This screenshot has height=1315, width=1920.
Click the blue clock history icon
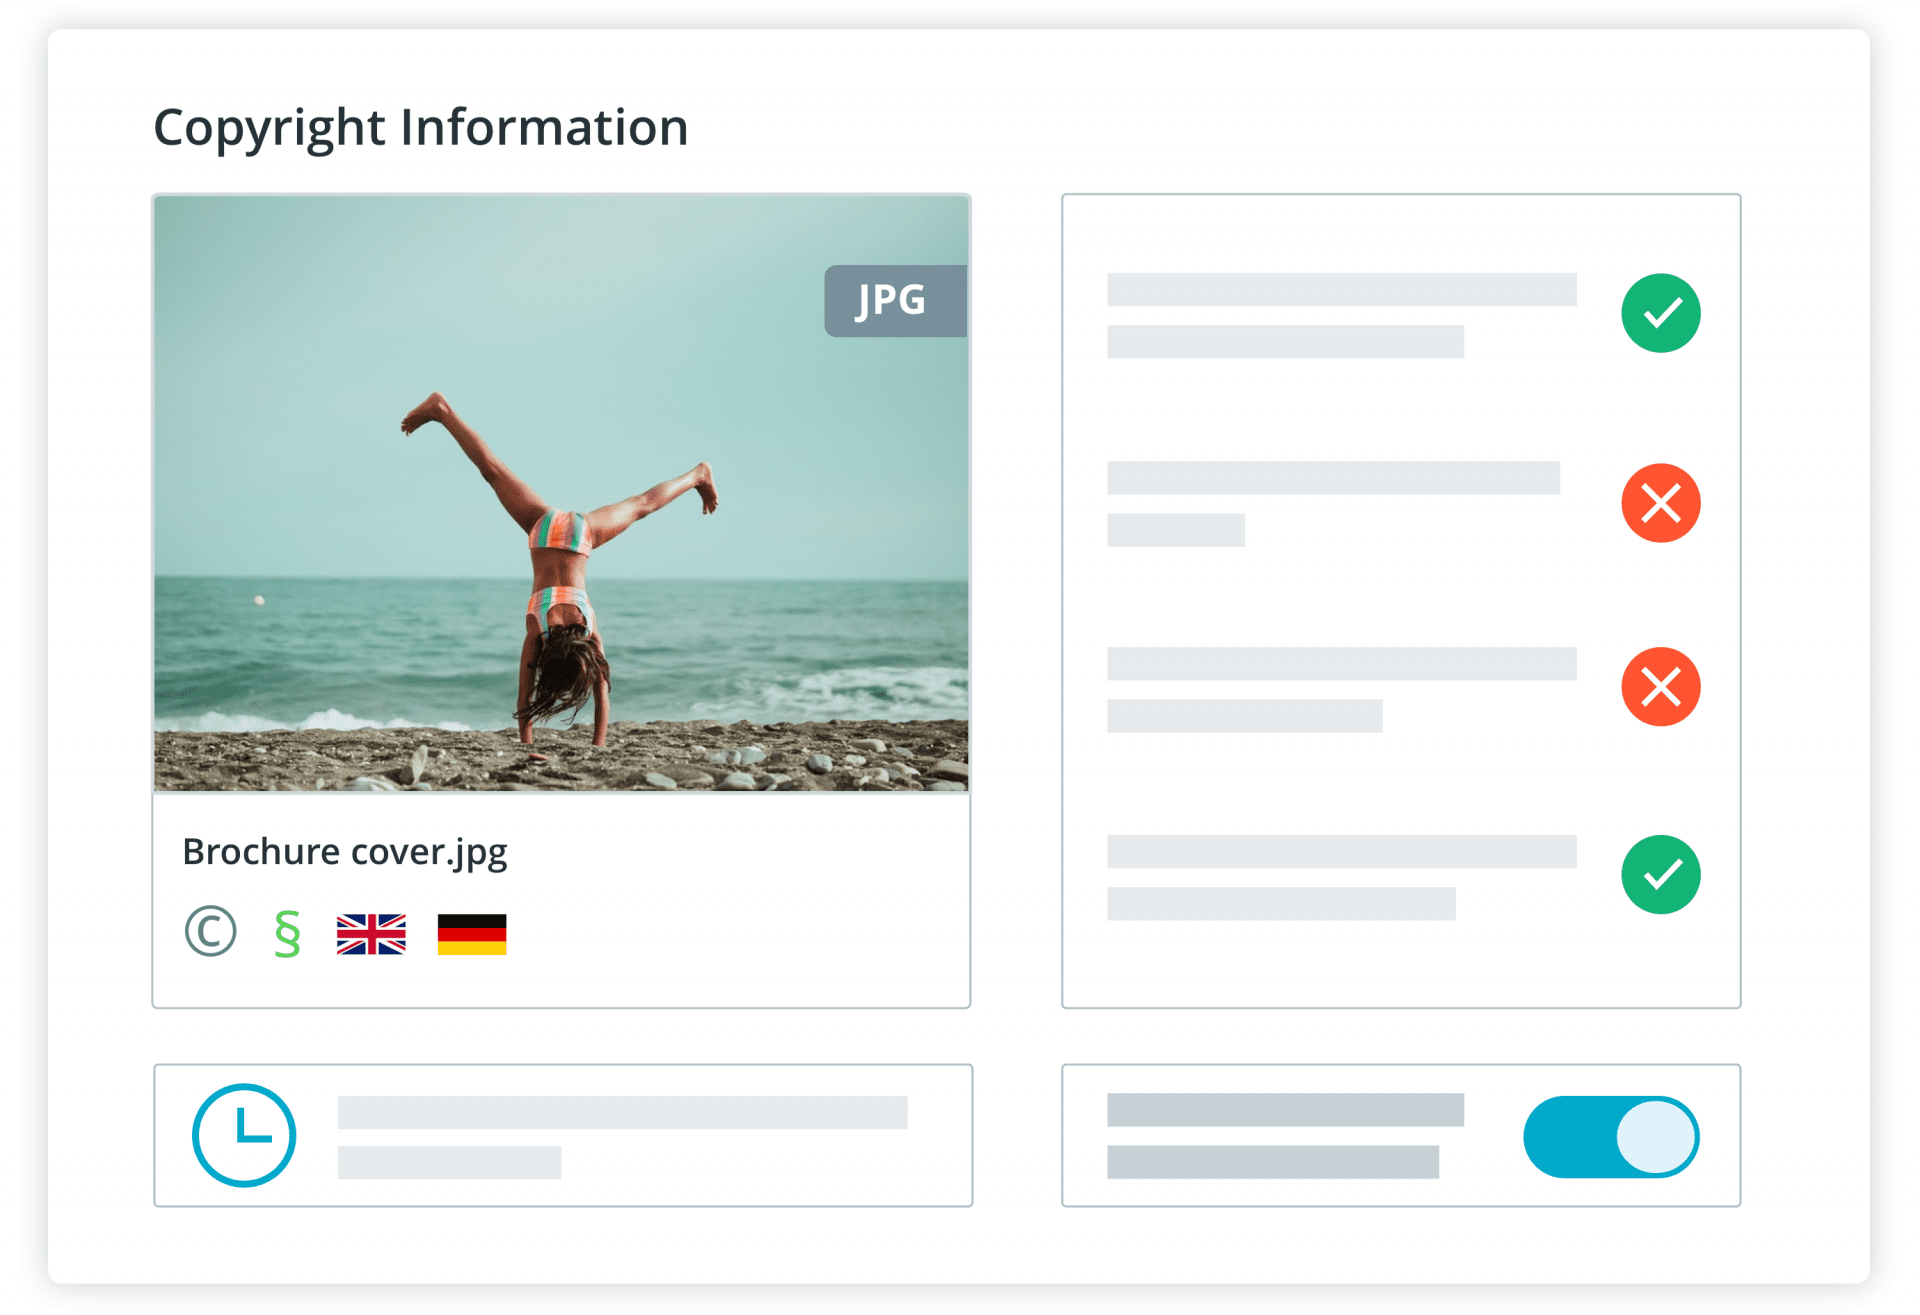click(243, 1136)
